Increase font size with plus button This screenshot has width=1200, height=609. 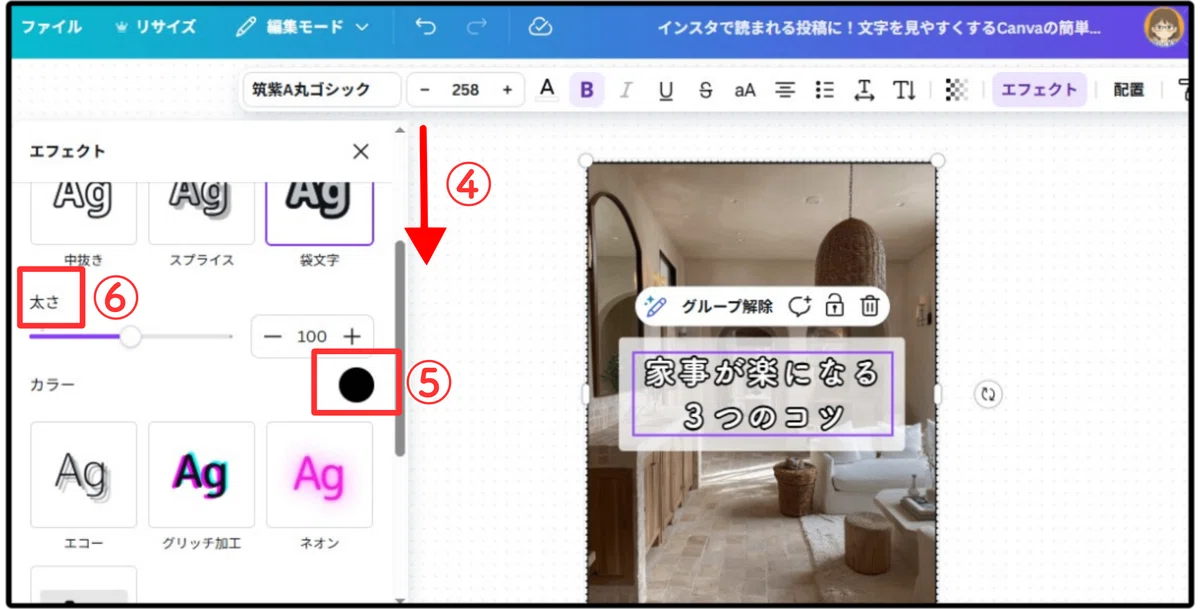(x=507, y=90)
